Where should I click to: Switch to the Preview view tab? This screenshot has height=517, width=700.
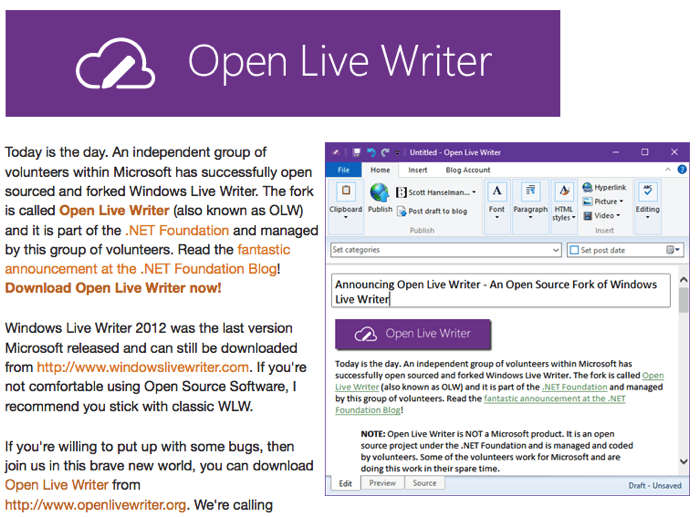pyautogui.click(x=383, y=483)
